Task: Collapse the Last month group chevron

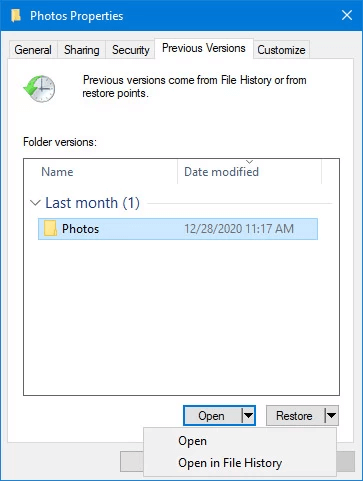Action: point(35,203)
